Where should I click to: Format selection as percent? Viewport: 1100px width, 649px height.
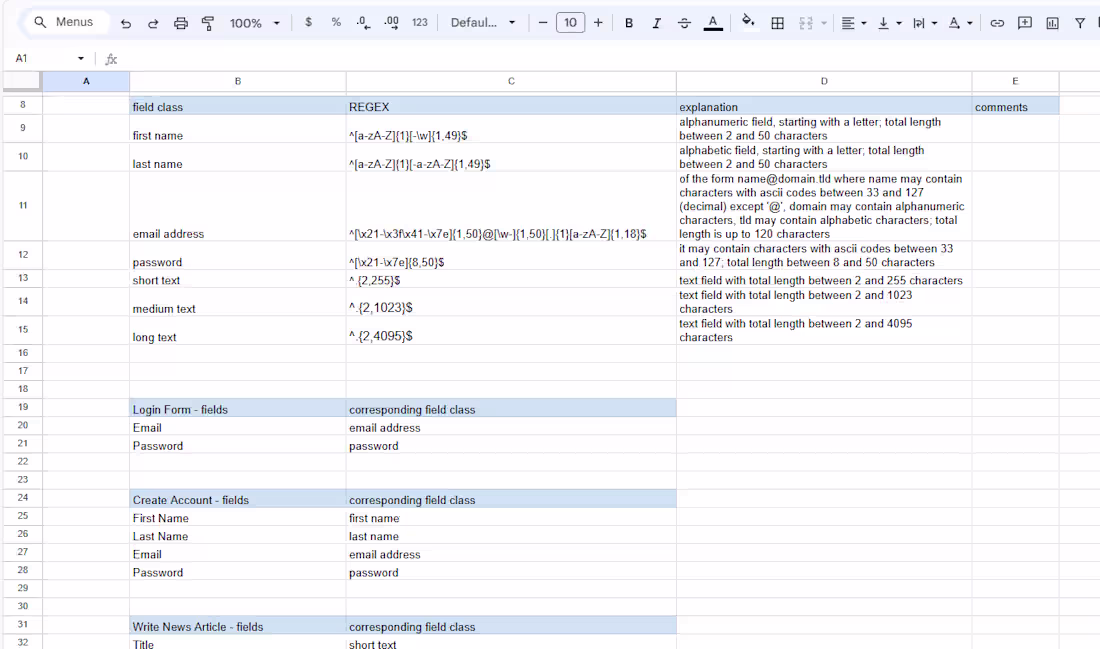tap(335, 22)
